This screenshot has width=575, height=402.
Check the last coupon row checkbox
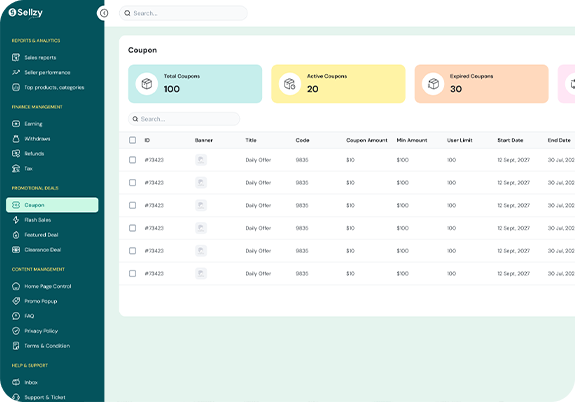pos(132,274)
